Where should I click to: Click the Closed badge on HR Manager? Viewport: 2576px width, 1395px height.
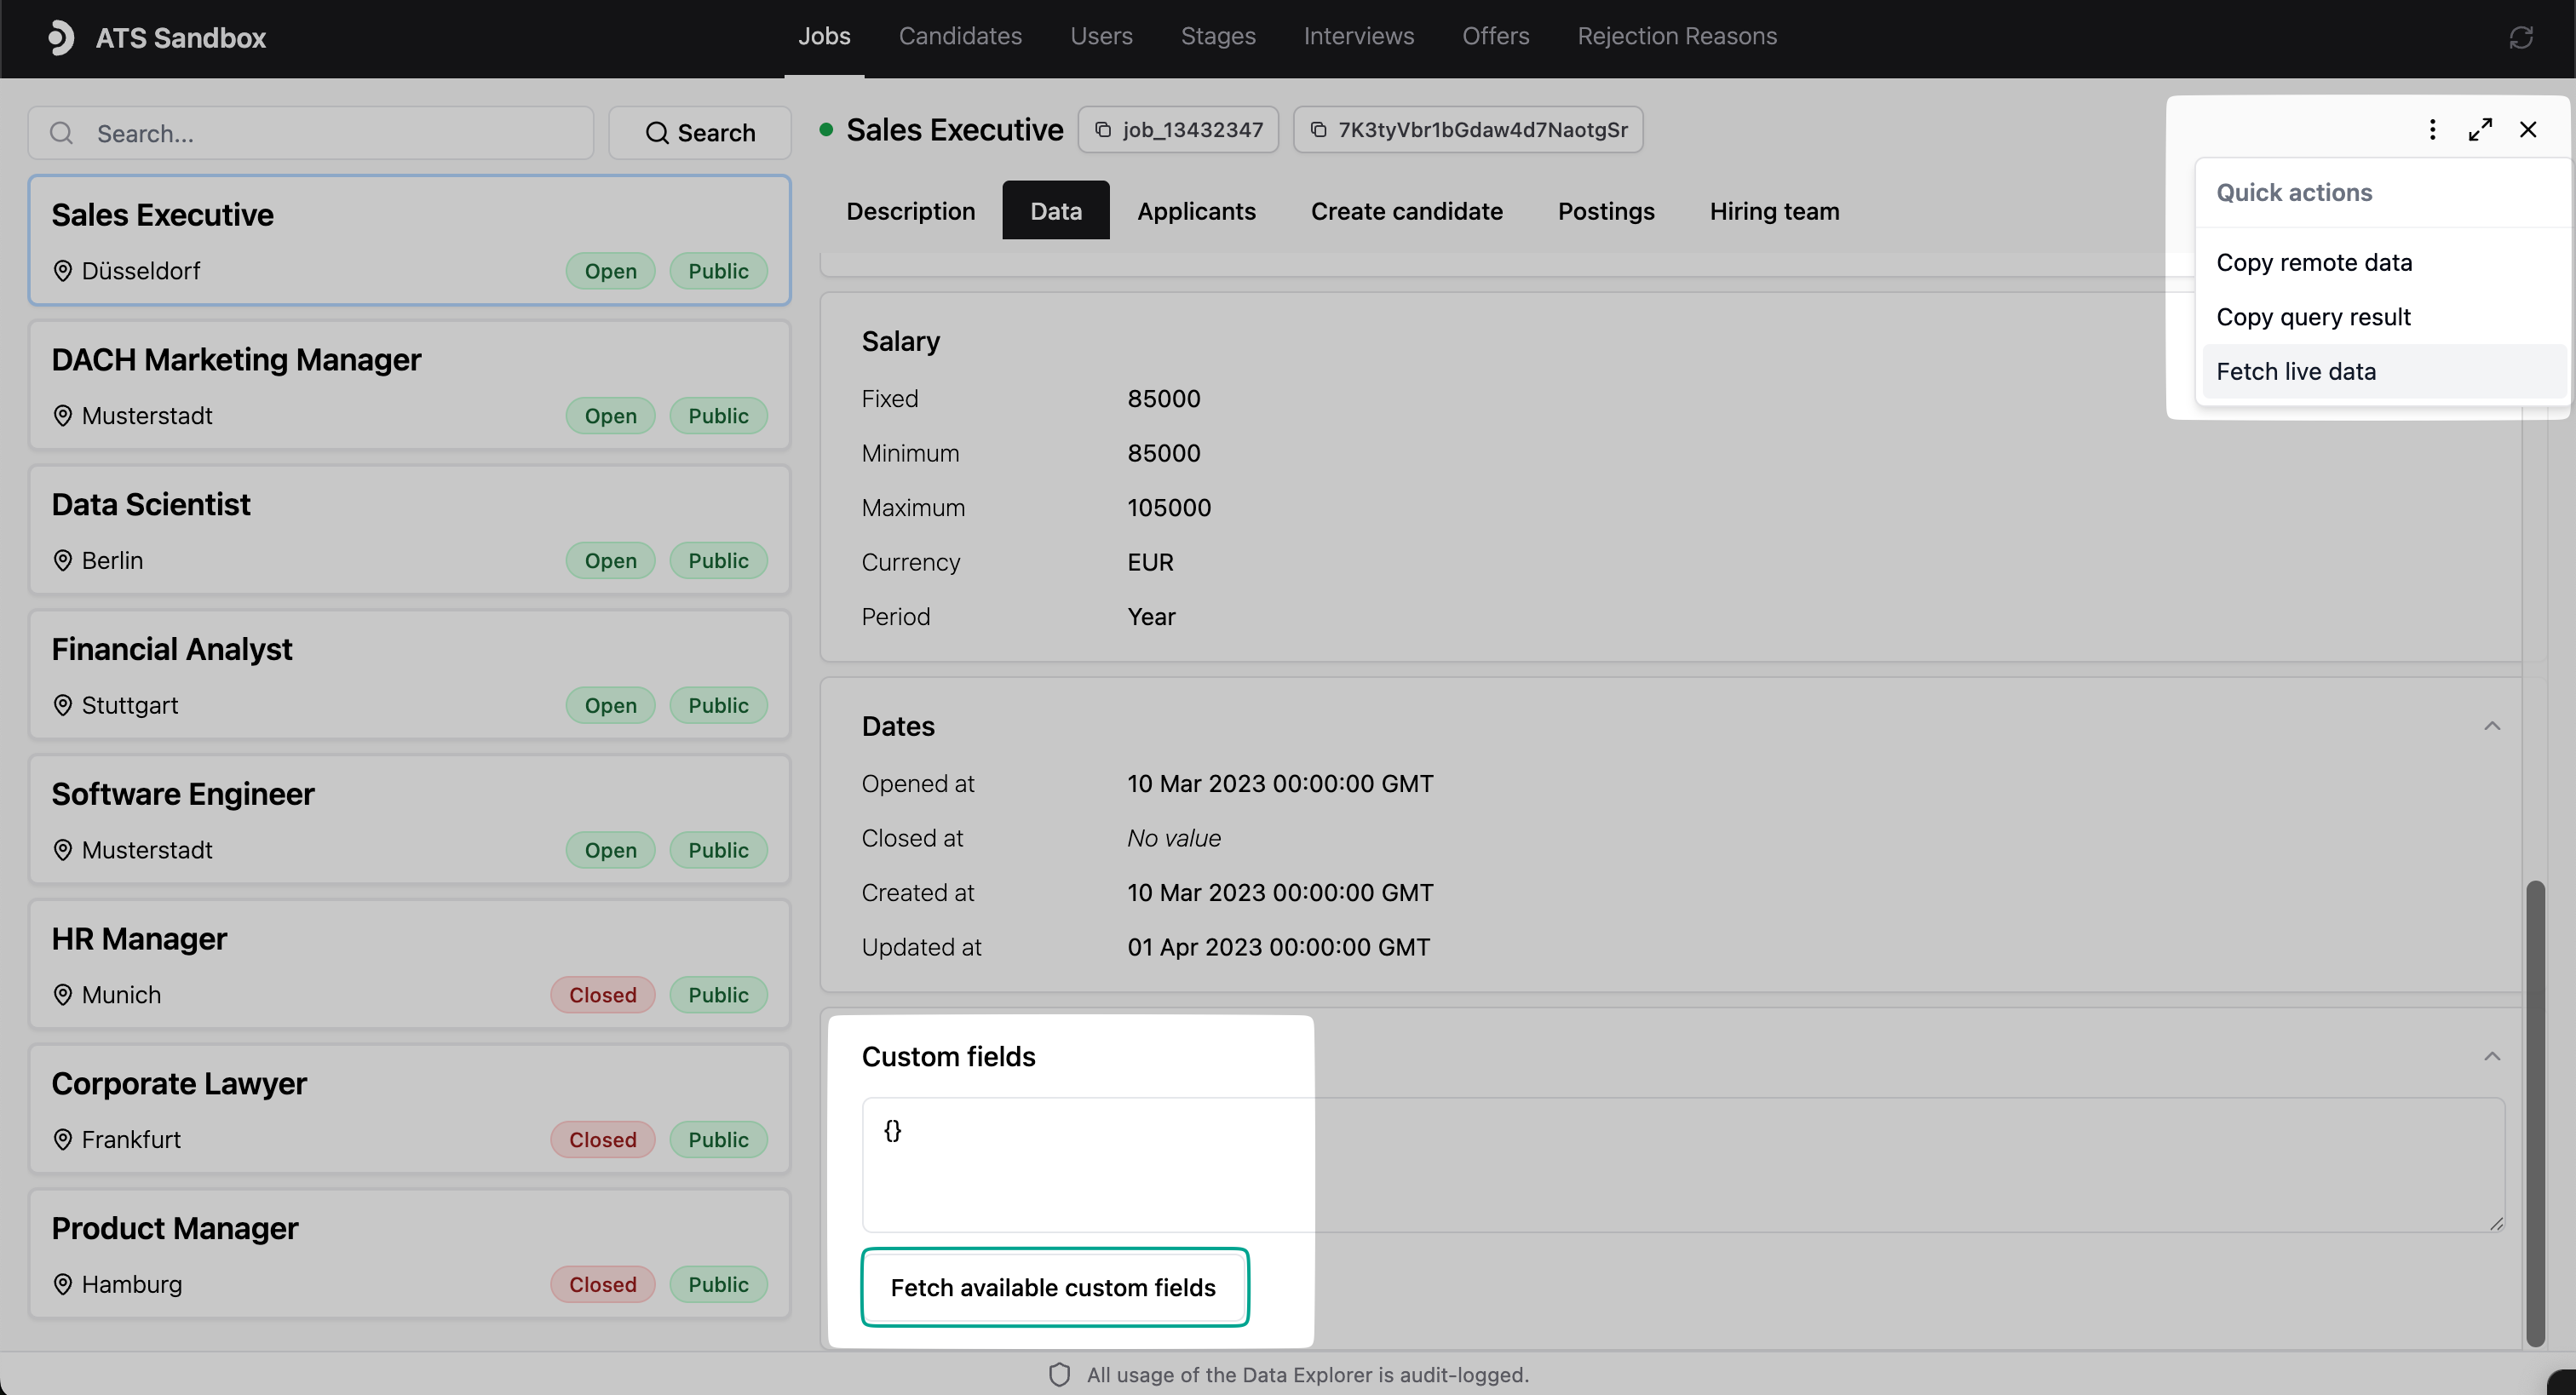click(603, 995)
